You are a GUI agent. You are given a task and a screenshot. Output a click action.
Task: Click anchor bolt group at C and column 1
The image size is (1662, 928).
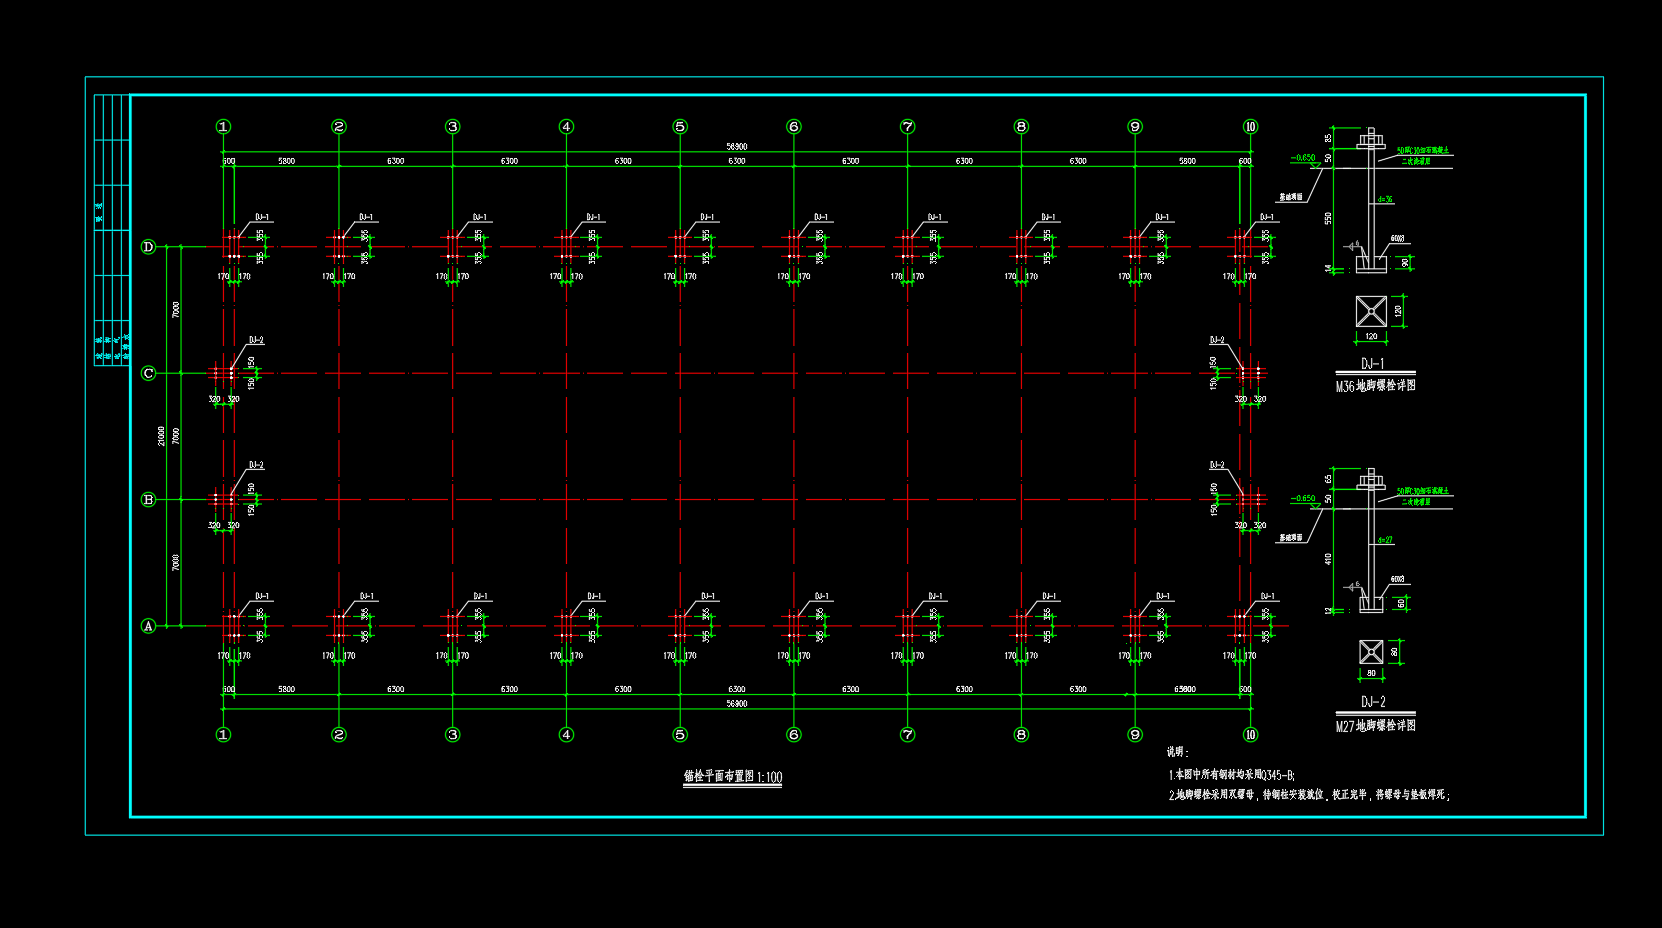224,373
